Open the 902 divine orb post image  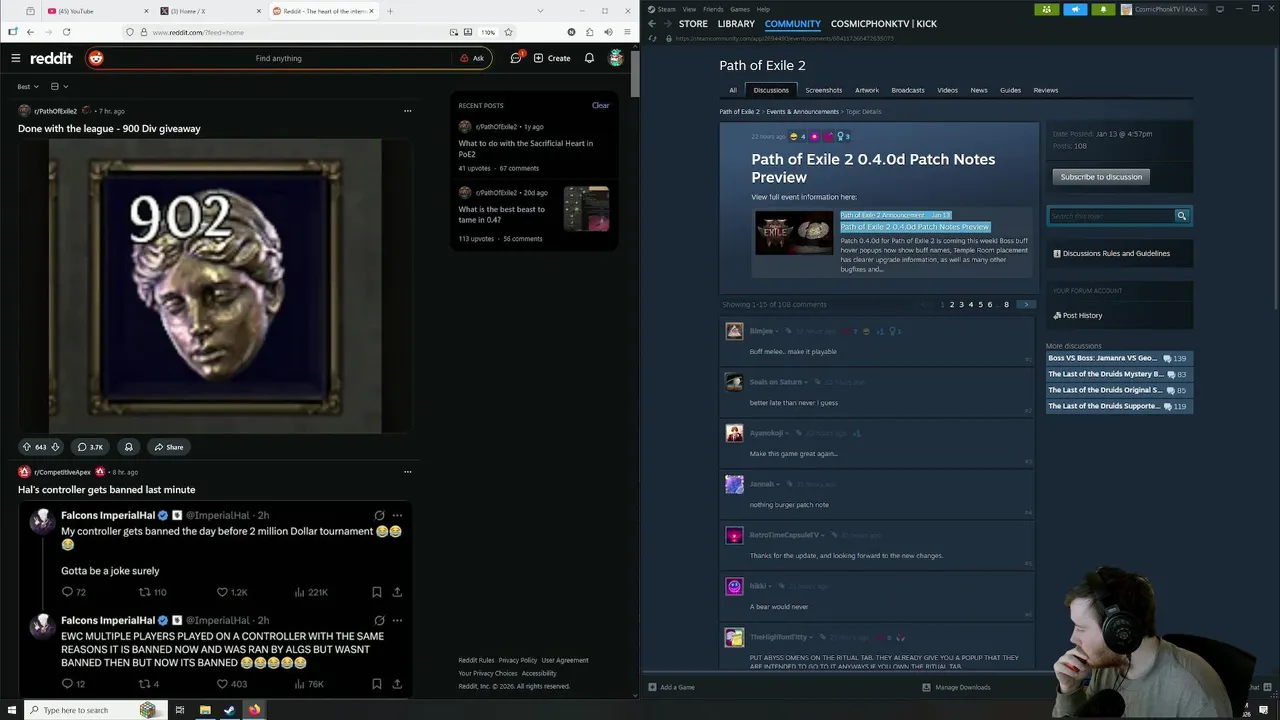click(x=215, y=286)
